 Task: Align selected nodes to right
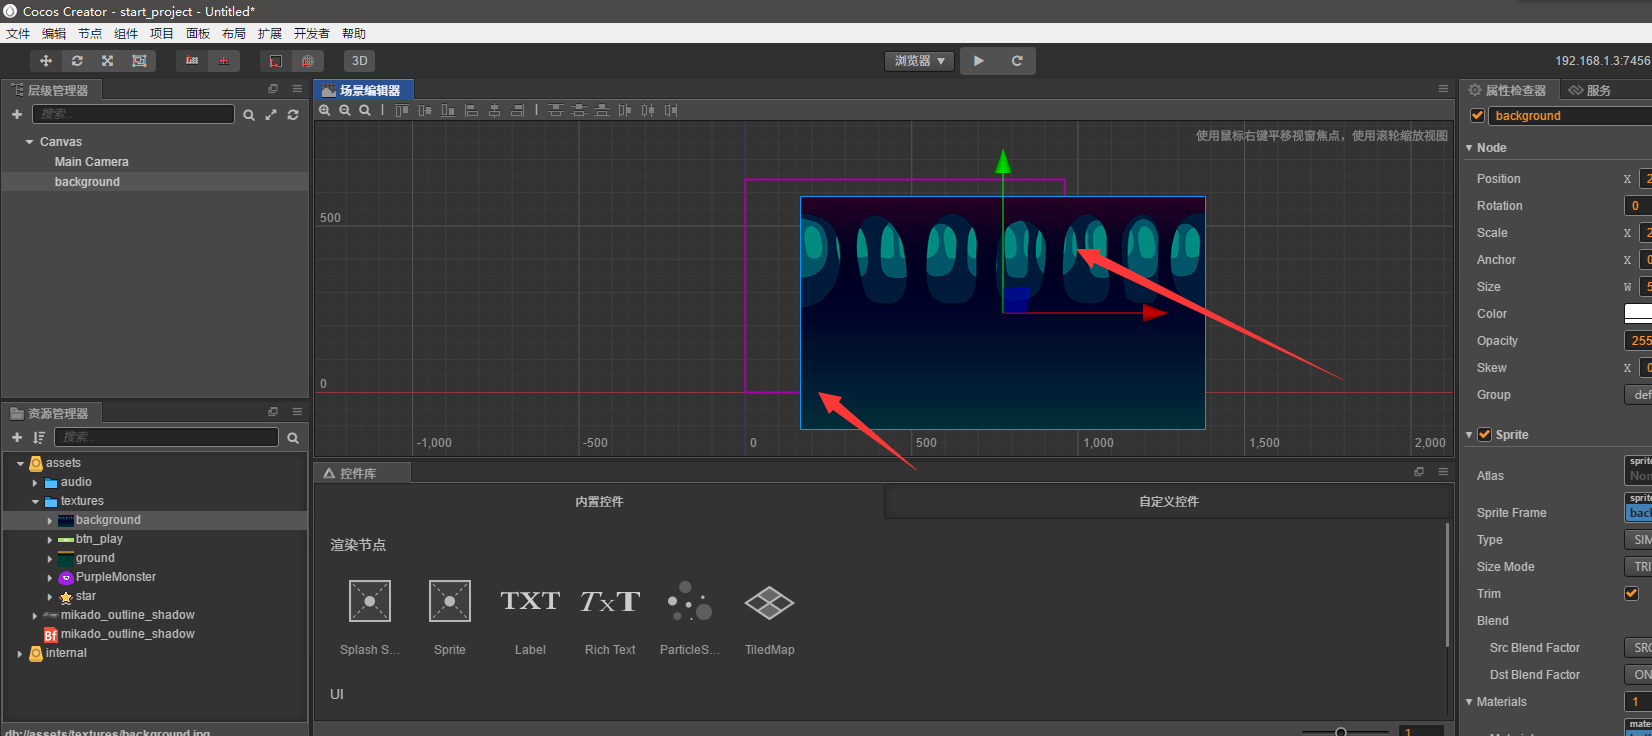[x=517, y=110]
